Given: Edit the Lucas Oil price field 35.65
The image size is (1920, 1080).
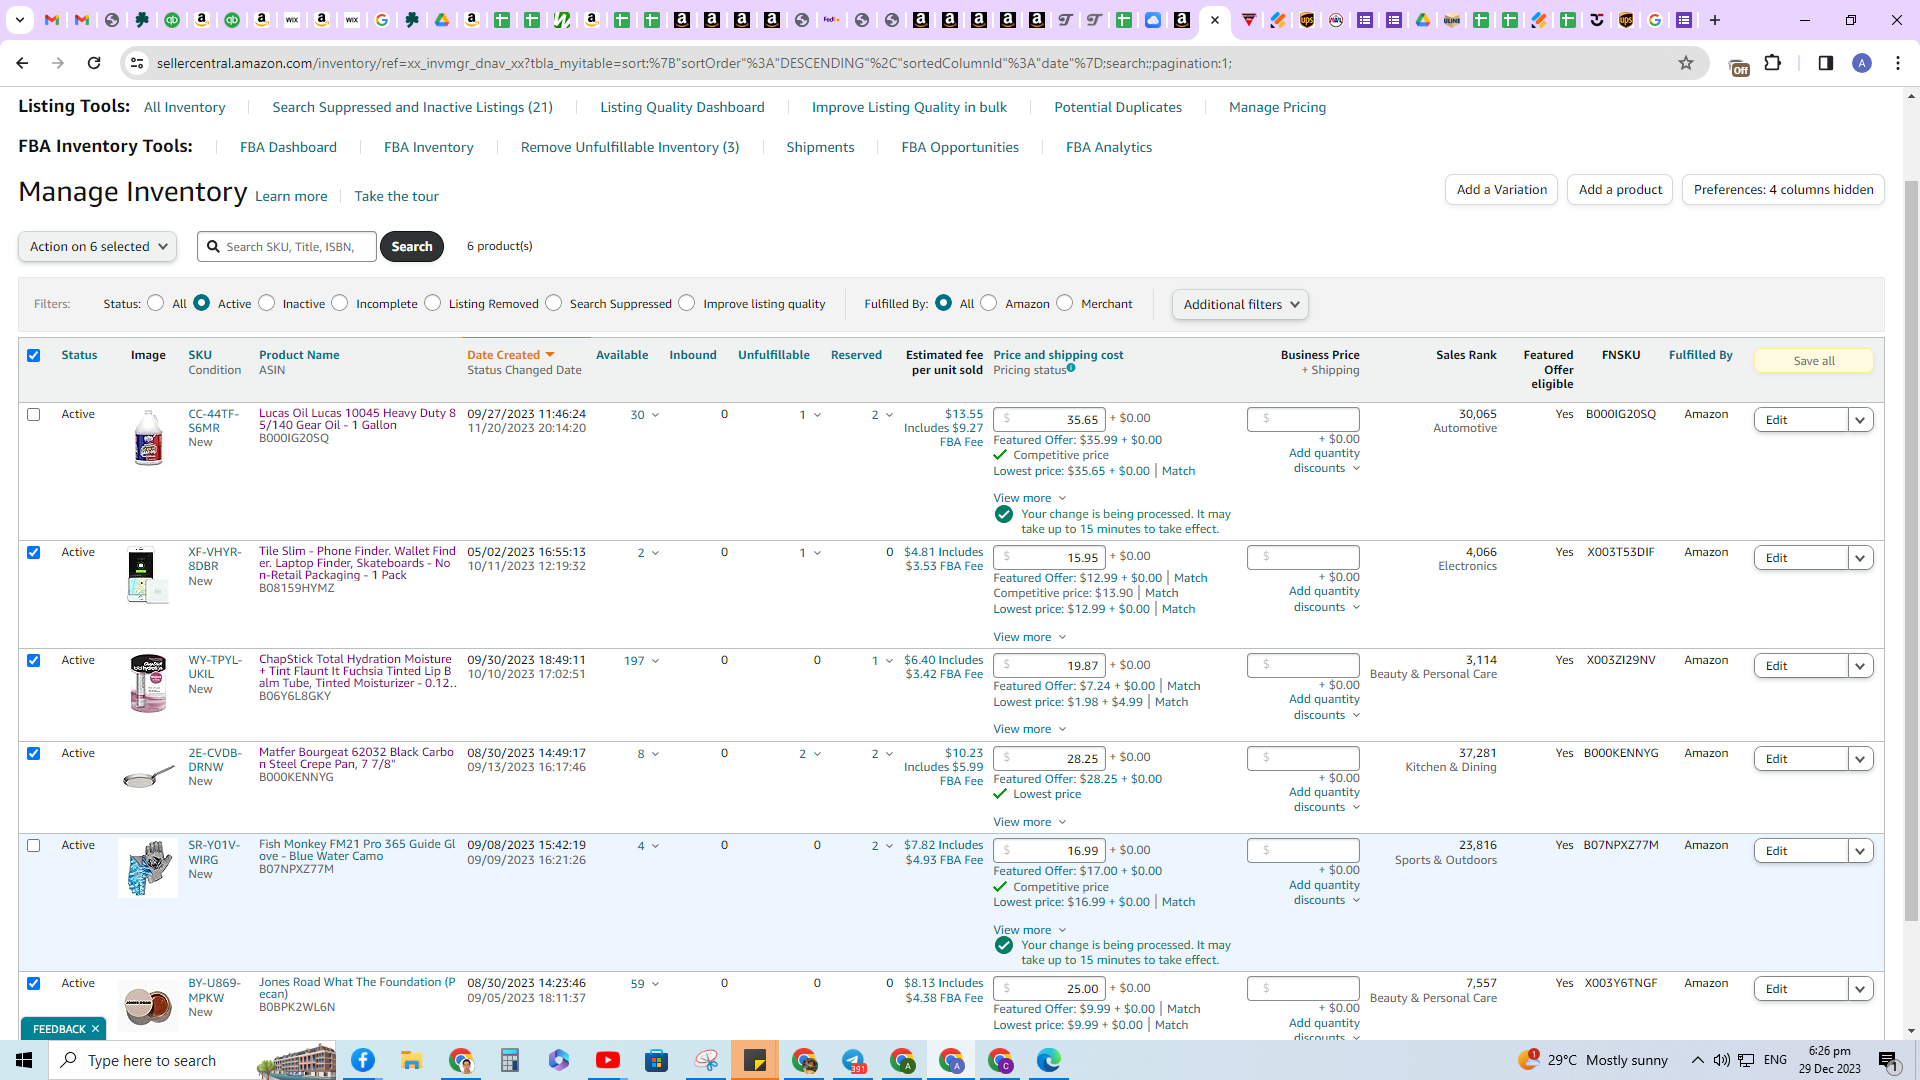Looking at the screenshot, I should pyautogui.click(x=1049, y=419).
